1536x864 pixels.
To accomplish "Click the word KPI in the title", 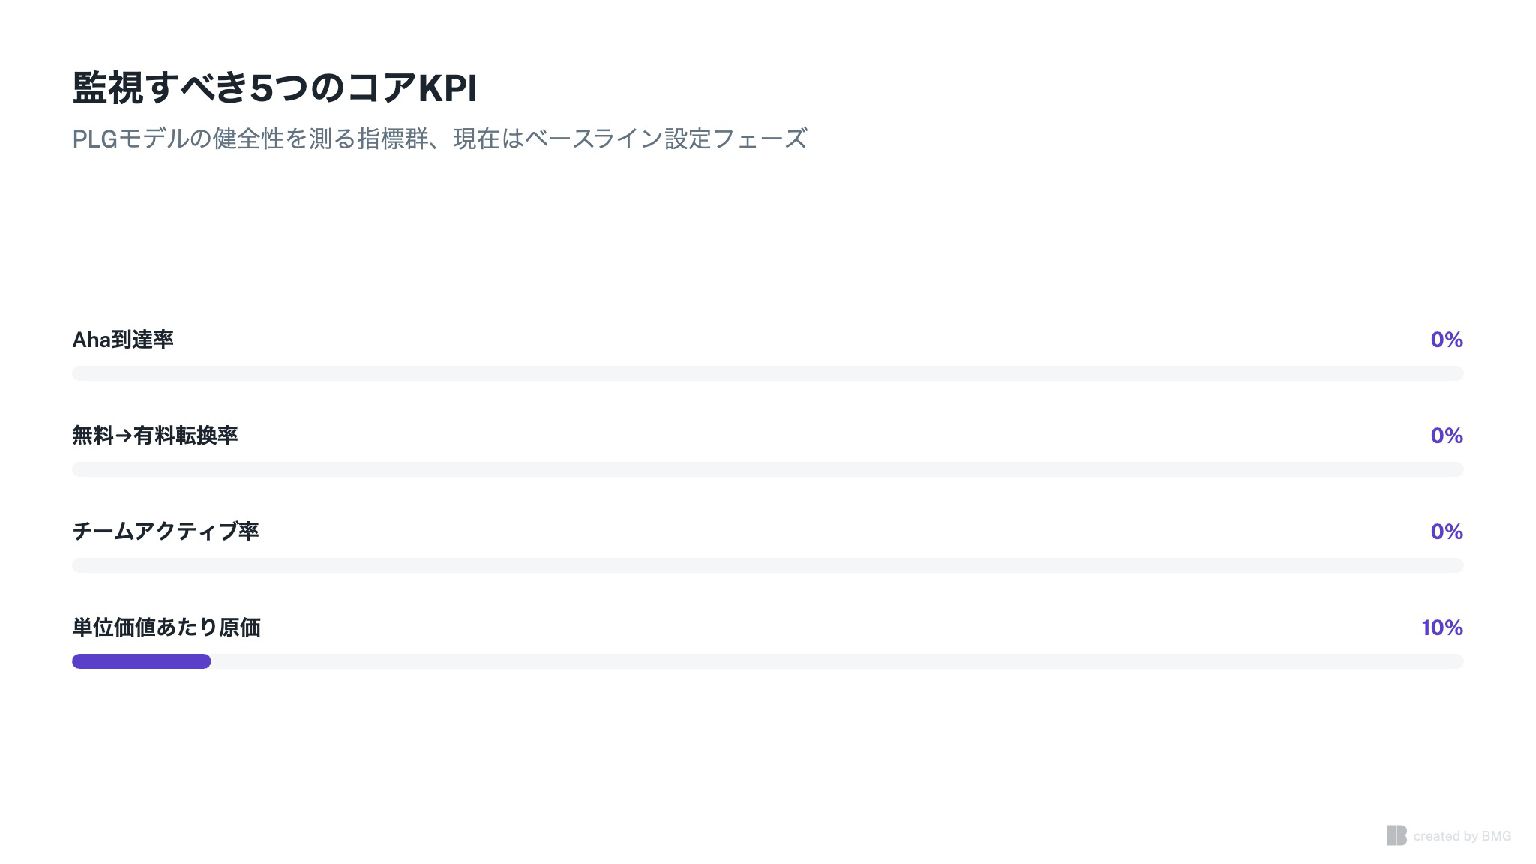I will [x=447, y=88].
